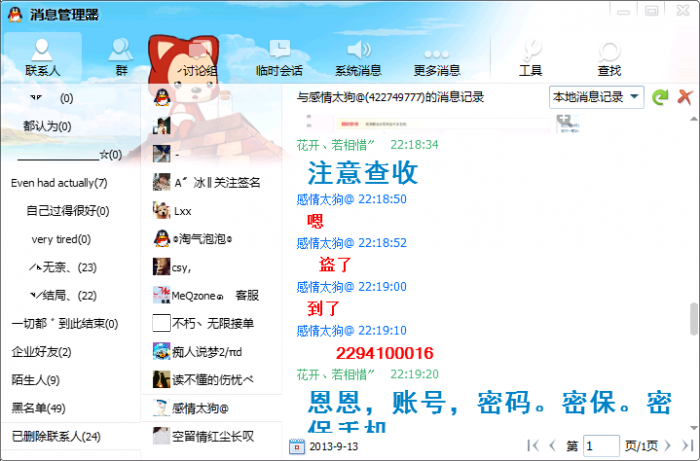Open the 黑名单(49) group
Screen dimensions: 700x461
pos(38,408)
